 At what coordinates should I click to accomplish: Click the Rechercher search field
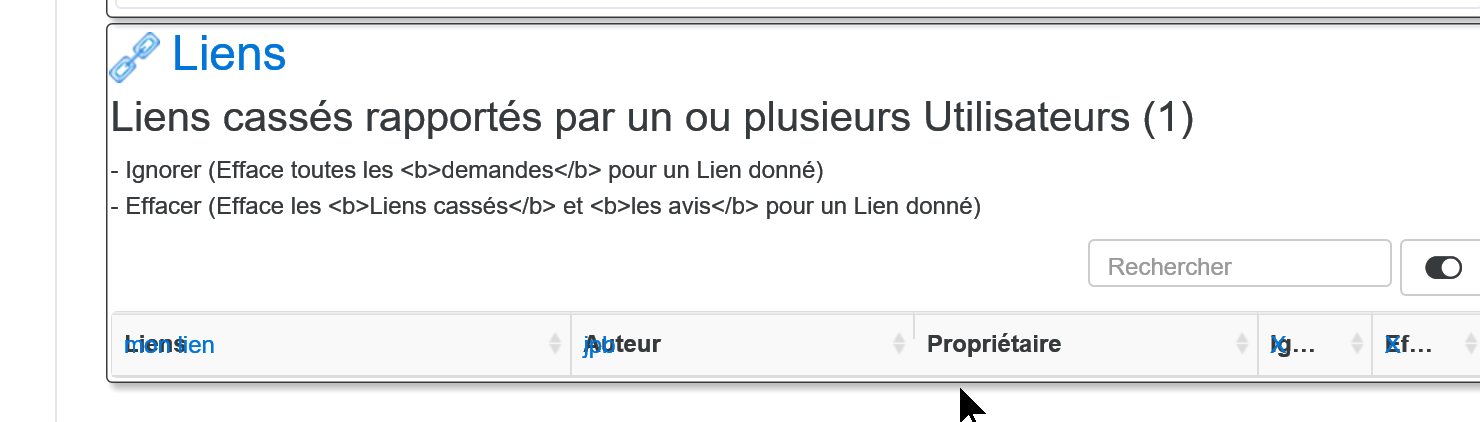1239,263
